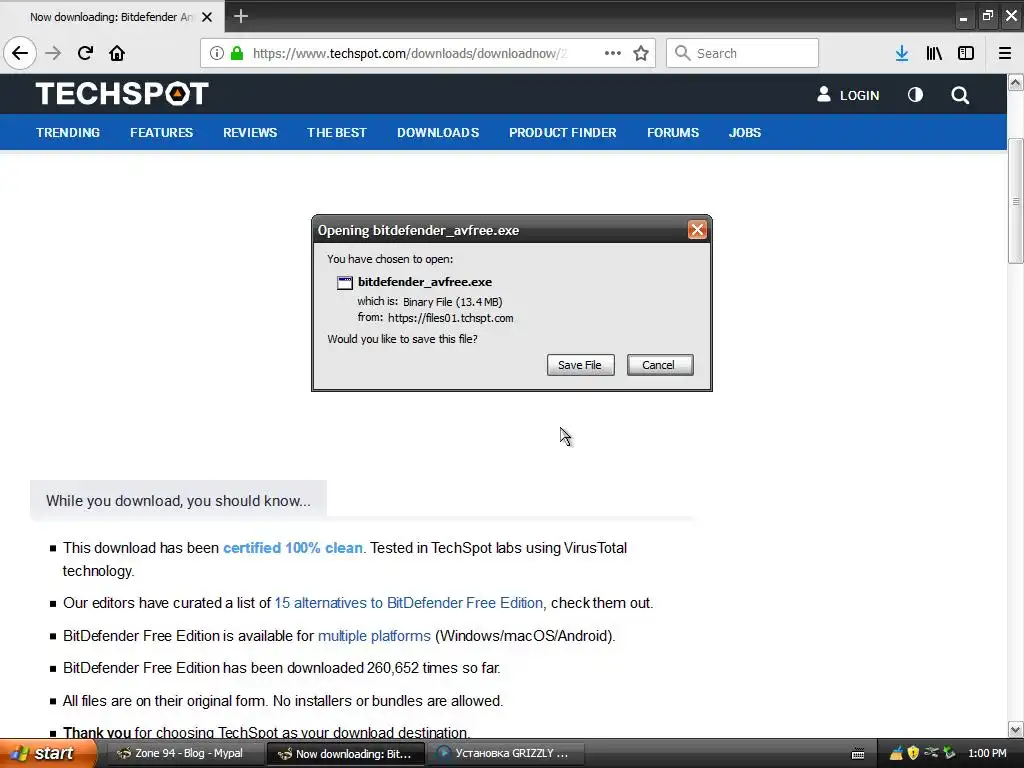Image resolution: width=1024 pixels, height=768 pixels.
Task: Click Save File in download dialog
Action: tap(580, 365)
